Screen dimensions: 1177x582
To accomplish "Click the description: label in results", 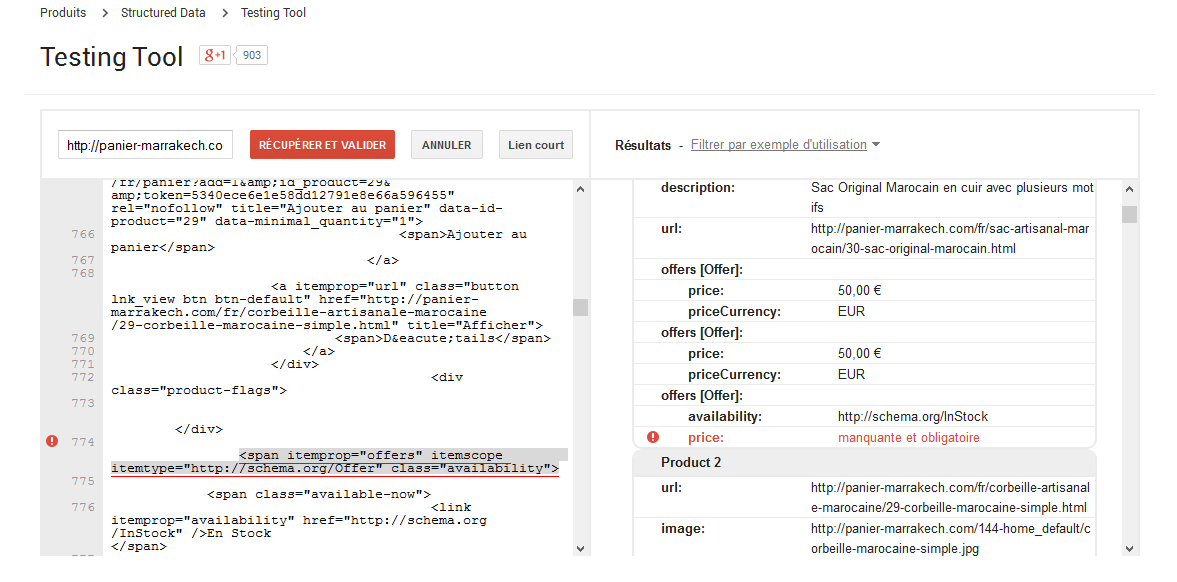I will (x=698, y=187).
